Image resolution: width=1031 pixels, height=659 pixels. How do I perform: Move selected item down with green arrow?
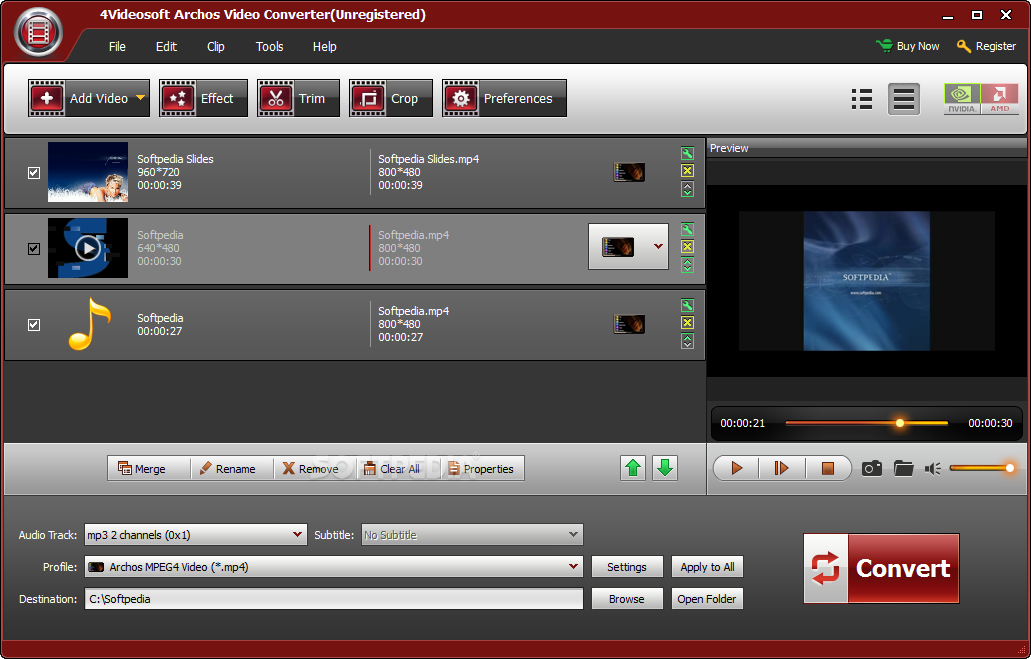tap(665, 468)
